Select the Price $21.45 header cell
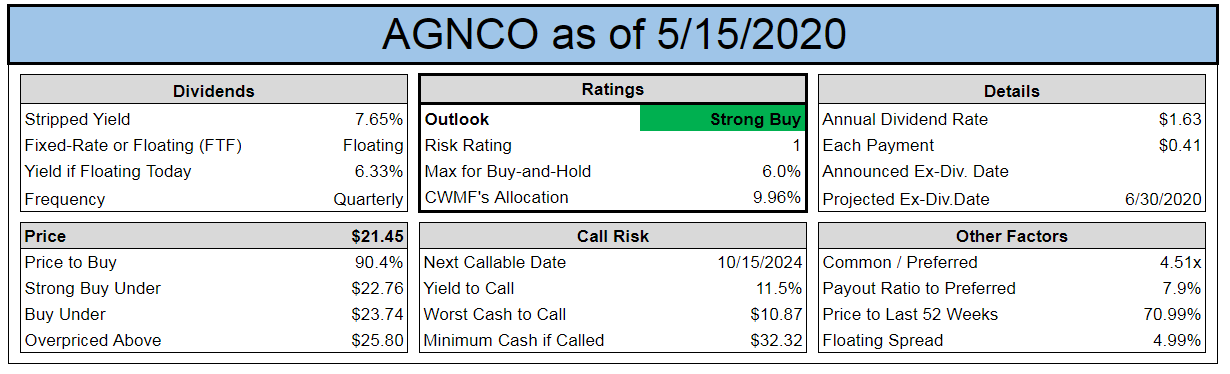1230x374 pixels. (x=214, y=237)
